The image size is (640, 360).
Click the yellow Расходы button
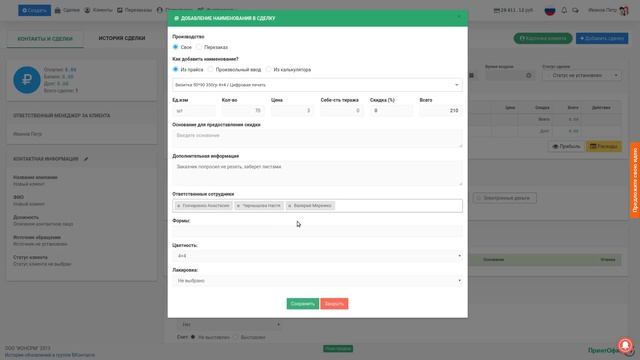coord(604,146)
